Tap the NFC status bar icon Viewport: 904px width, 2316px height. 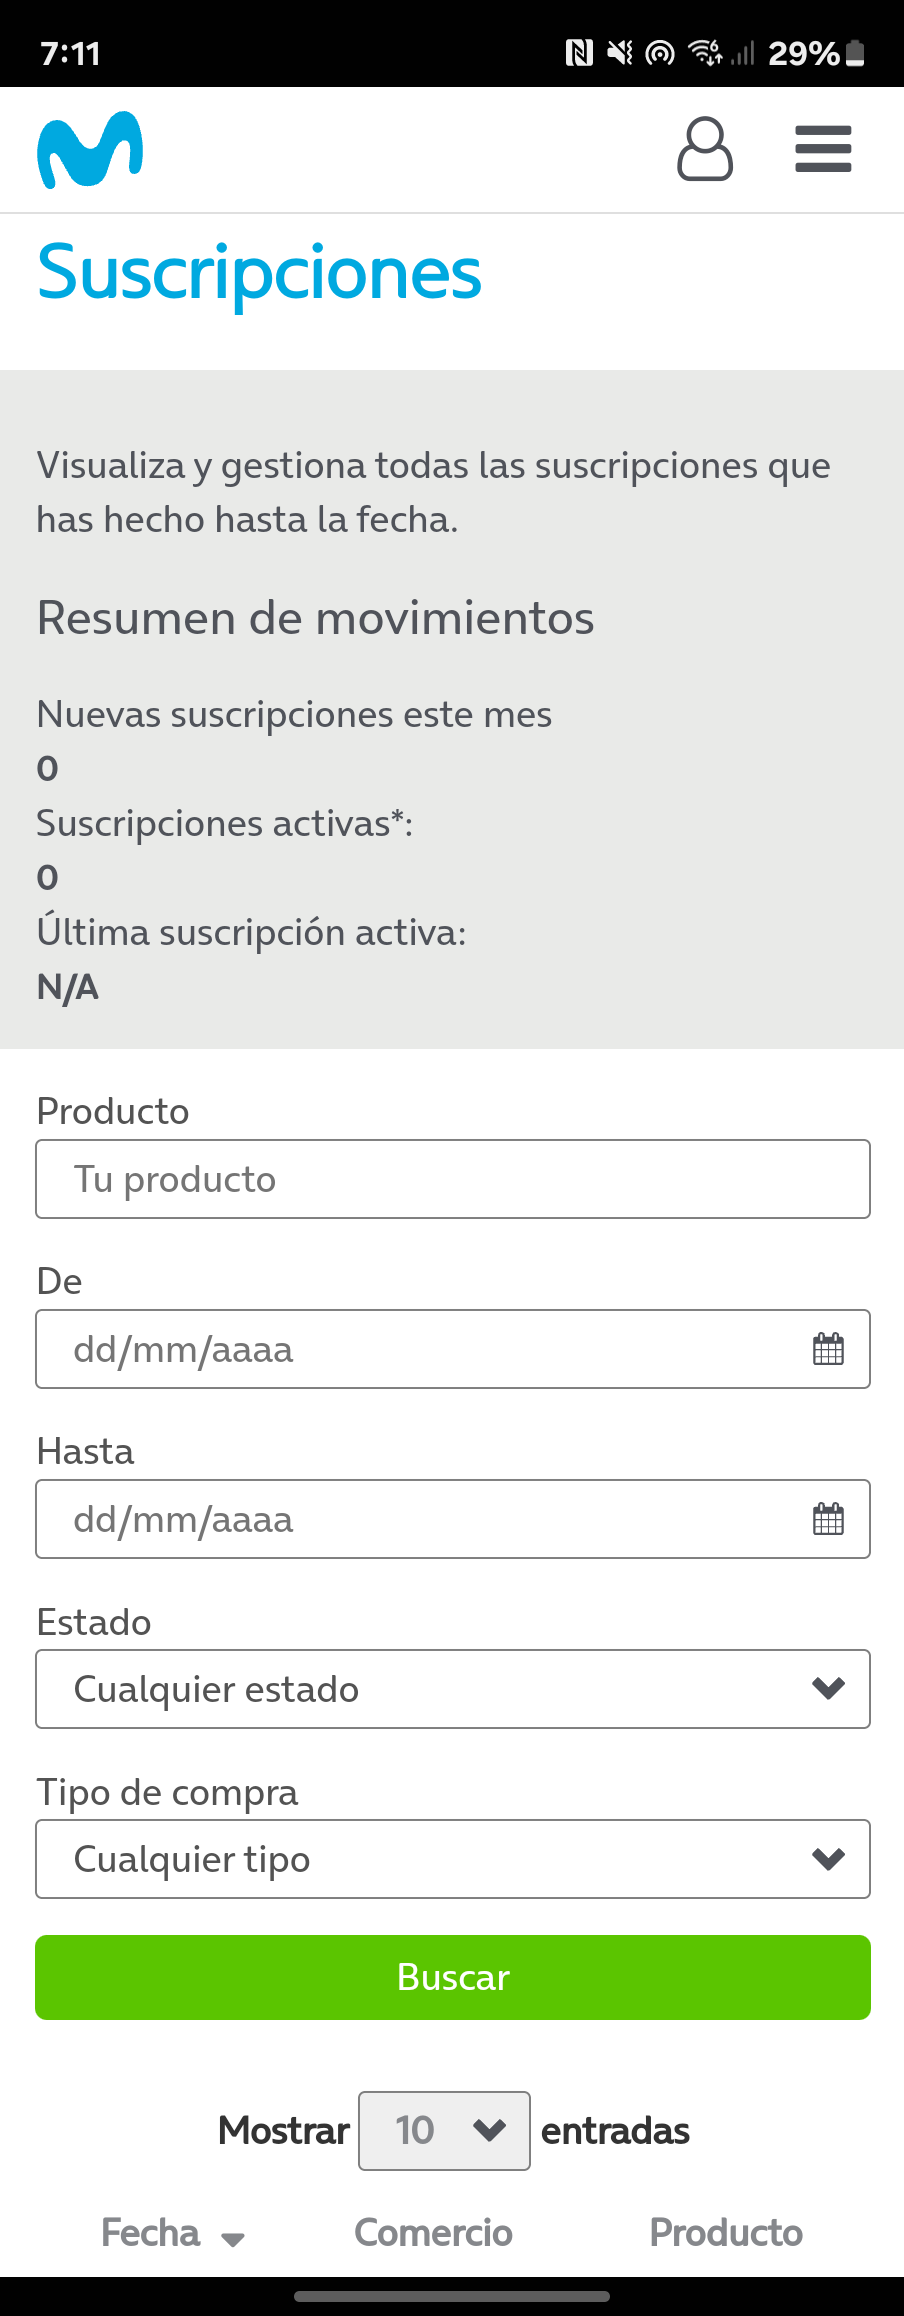tap(579, 53)
